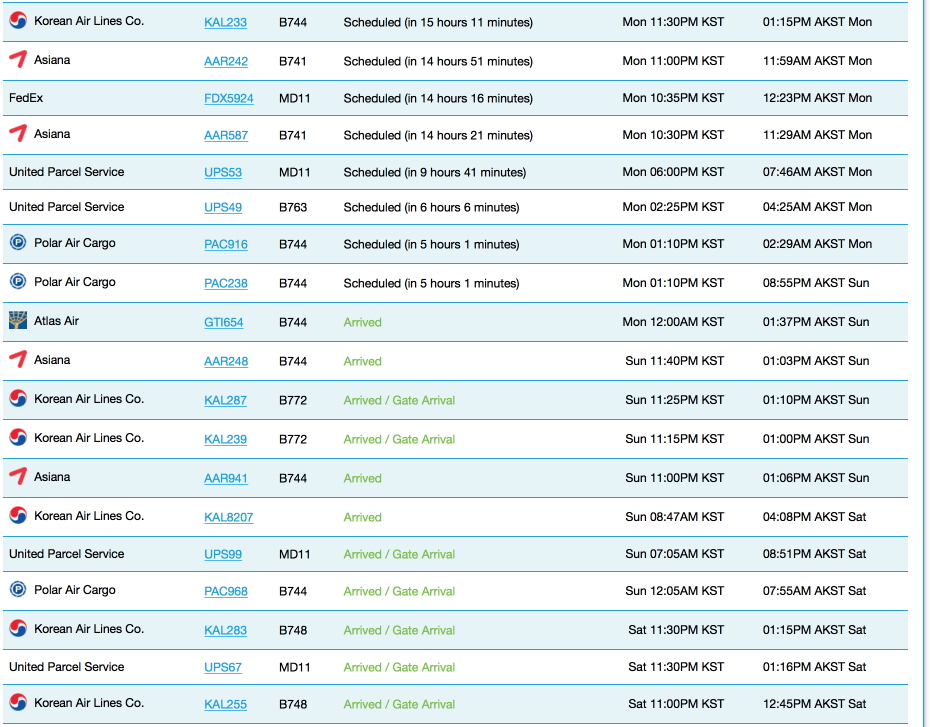The width and height of the screenshot is (933, 727).
Task: Open flight PAC916 link
Action: click(226, 245)
